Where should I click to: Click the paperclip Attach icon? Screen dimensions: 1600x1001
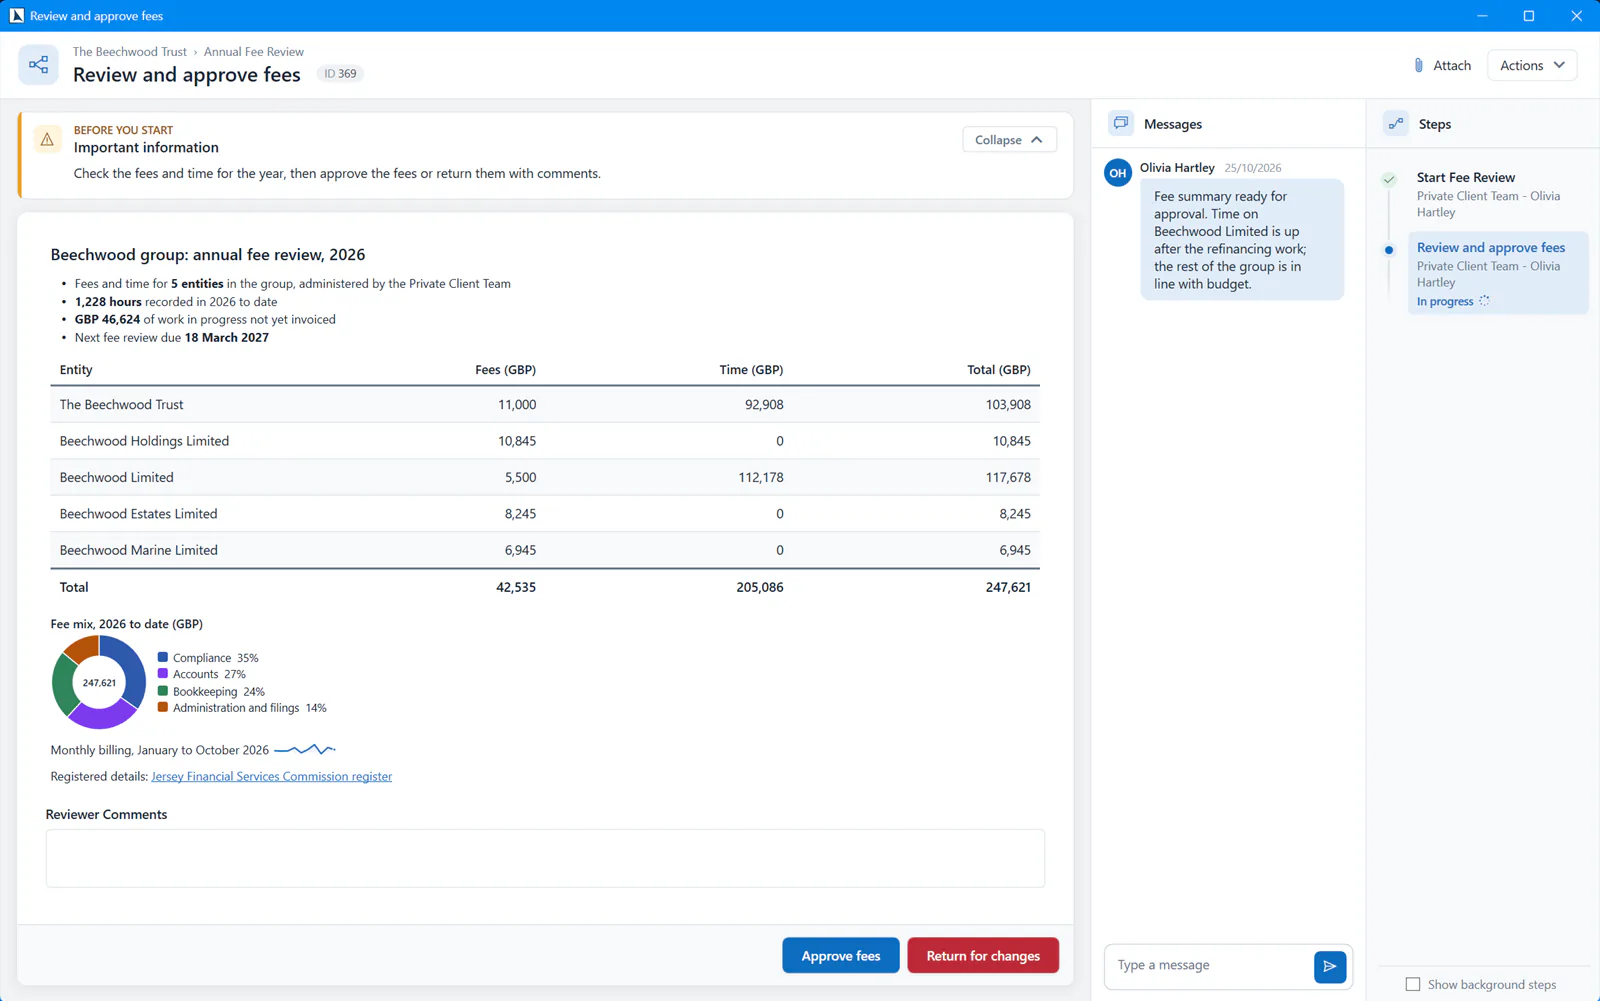pyautogui.click(x=1418, y=65)
